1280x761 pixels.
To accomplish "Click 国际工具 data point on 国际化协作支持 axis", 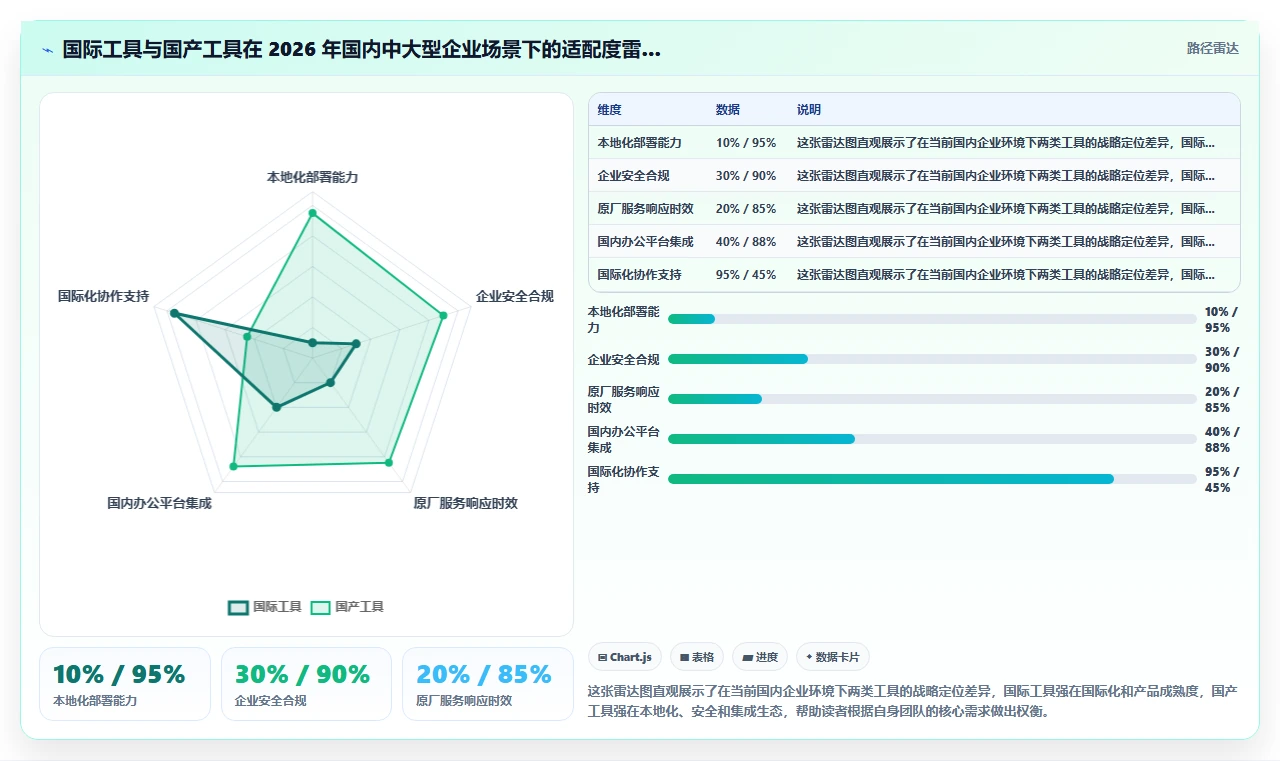I will coord(174,314).
